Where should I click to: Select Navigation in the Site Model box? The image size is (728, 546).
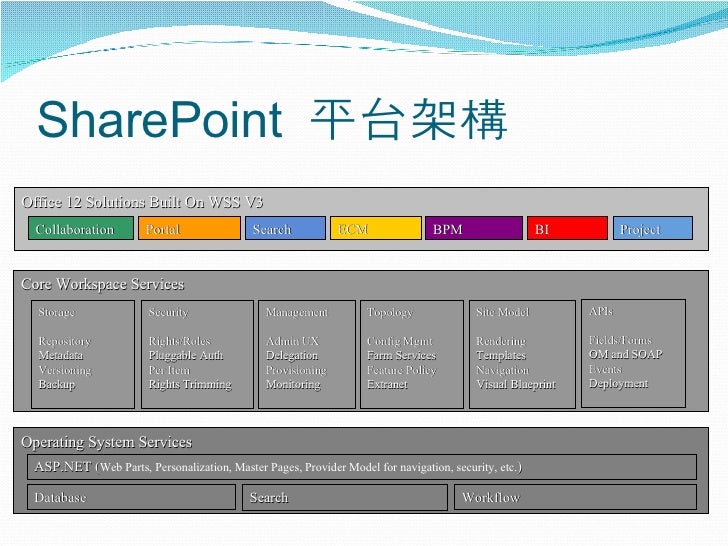tap(502, 370)
